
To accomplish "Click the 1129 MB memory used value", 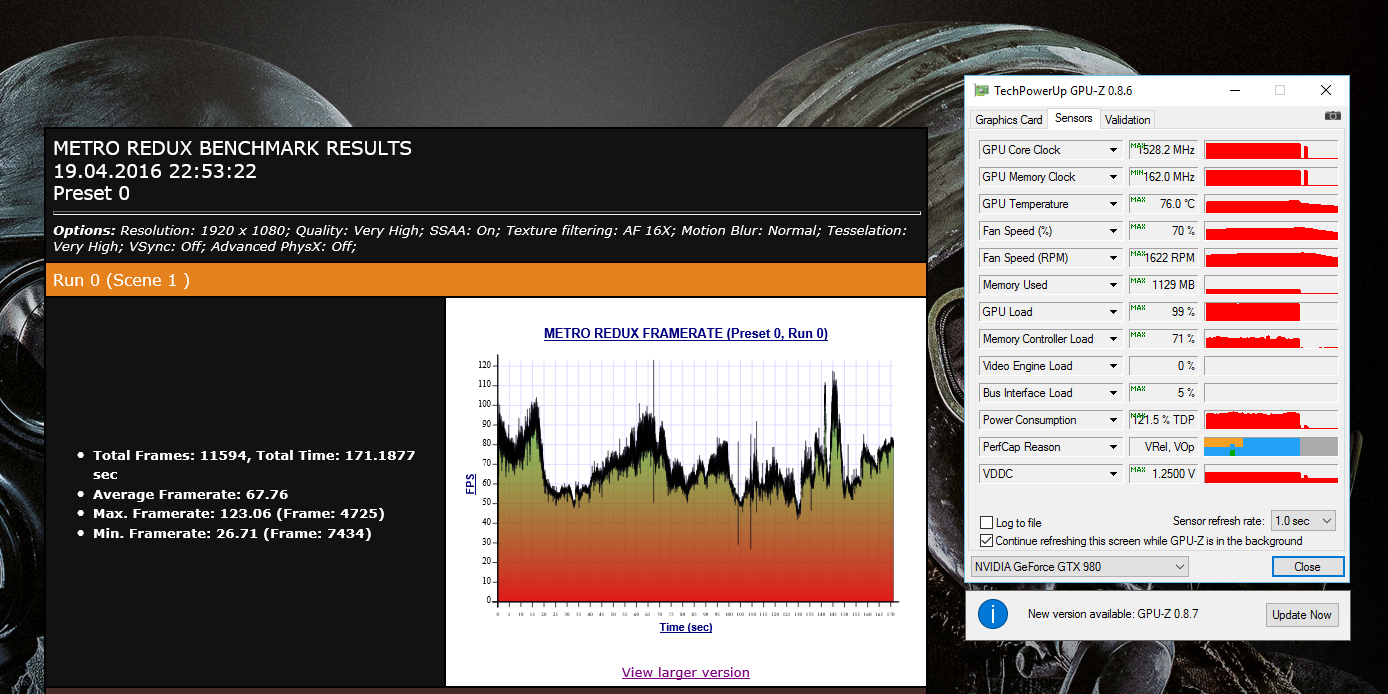I will (1163, 285).
